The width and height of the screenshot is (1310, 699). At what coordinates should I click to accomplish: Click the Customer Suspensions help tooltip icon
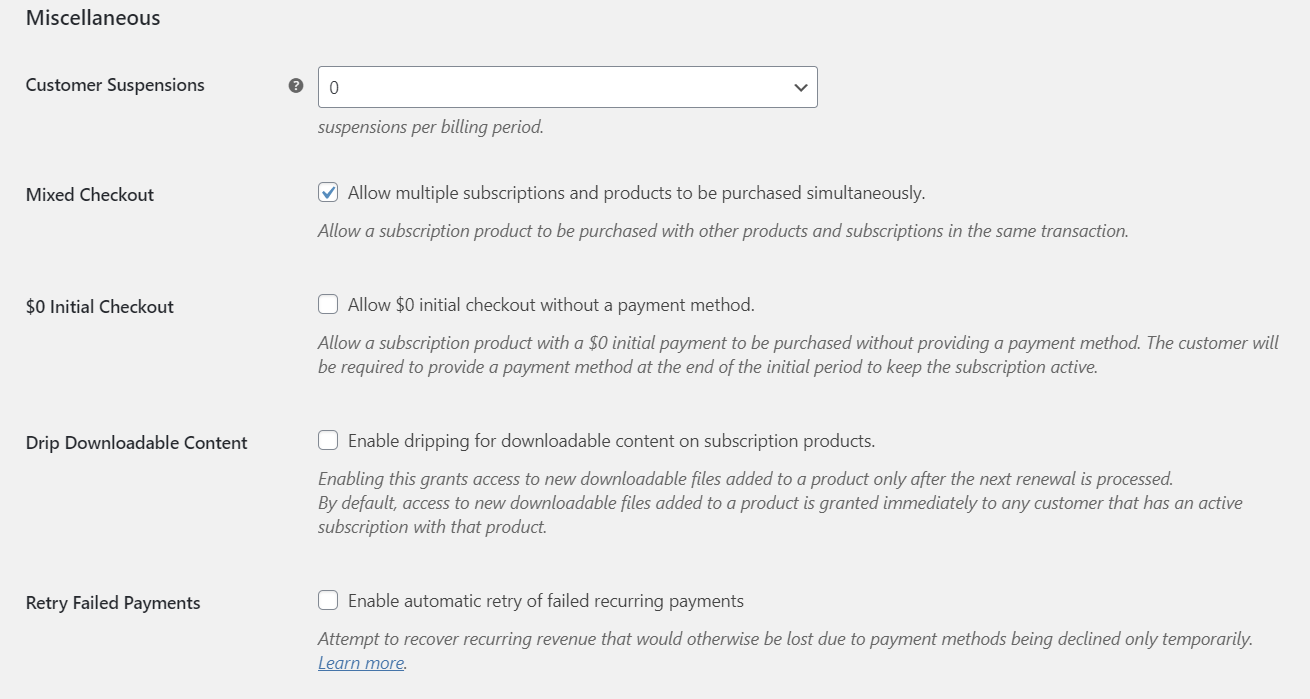[296, 86]
